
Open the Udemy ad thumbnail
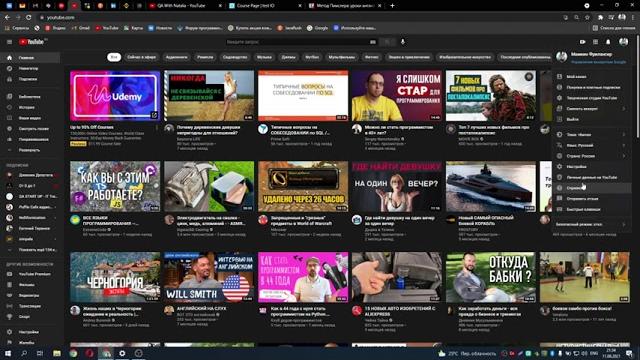coord(115,96)
